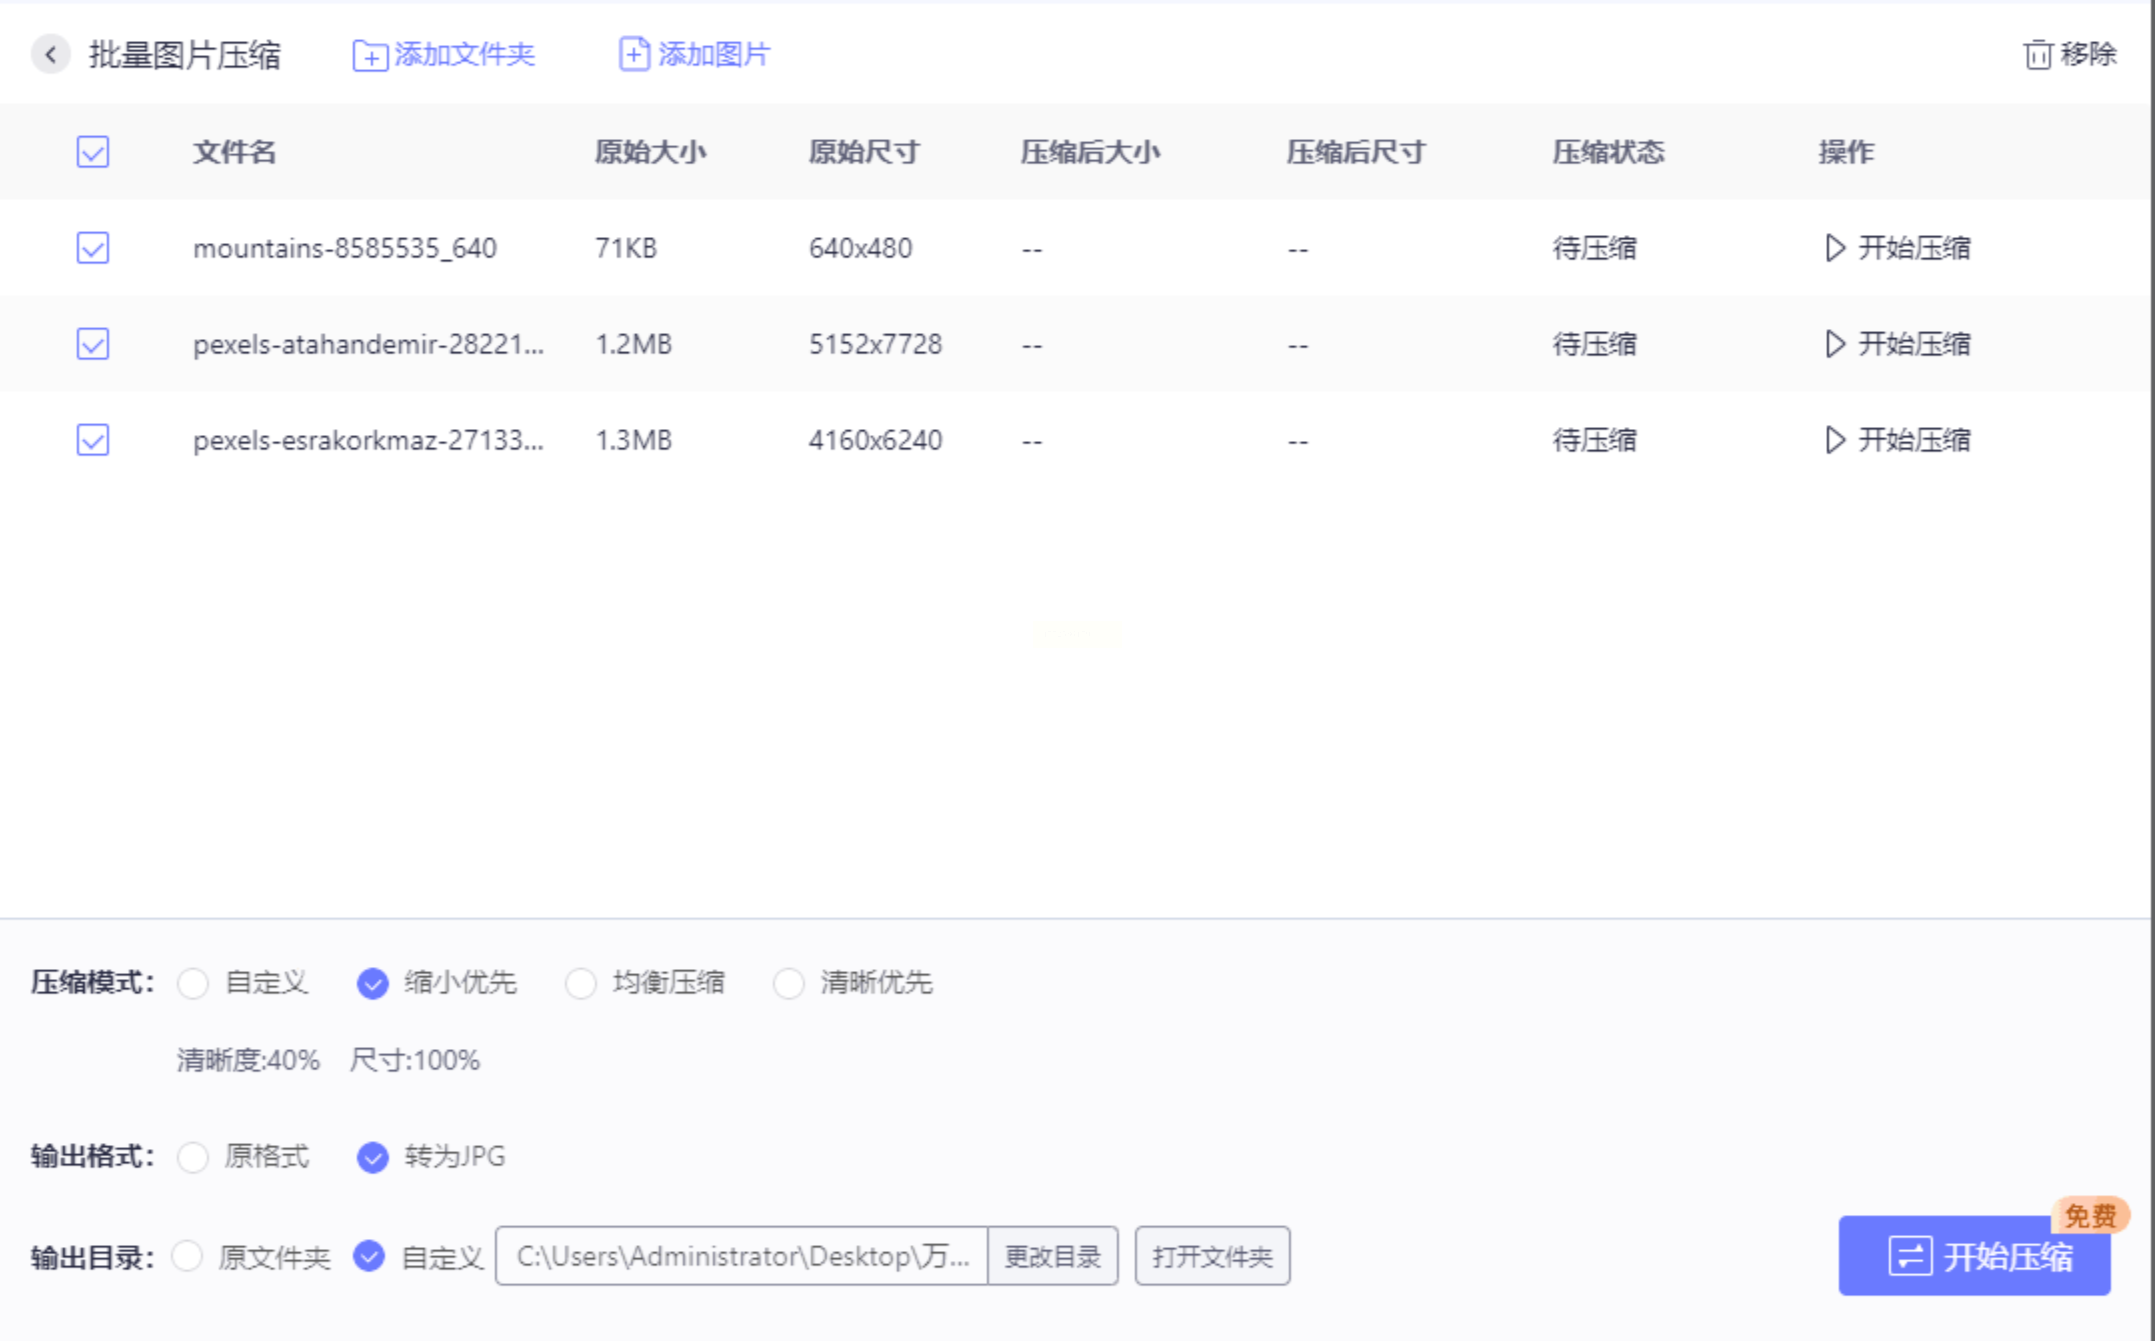Click the output directory path field
2155x1341 pixels.
click(x=741, y=1256)
